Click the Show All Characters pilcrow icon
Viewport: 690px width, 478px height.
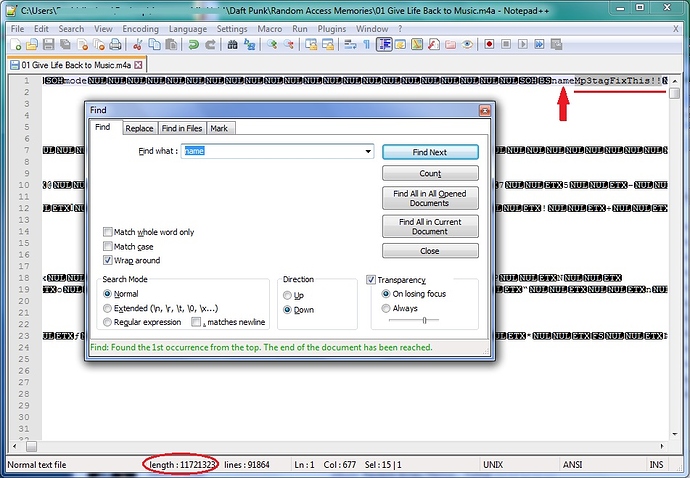[x=366, y=44]
